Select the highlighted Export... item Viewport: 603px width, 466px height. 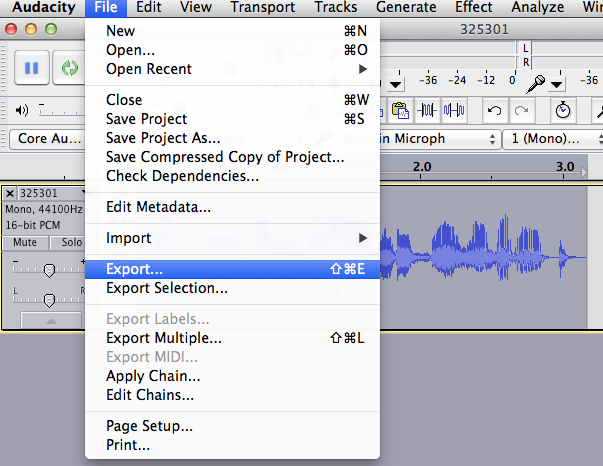click(232, 269)
